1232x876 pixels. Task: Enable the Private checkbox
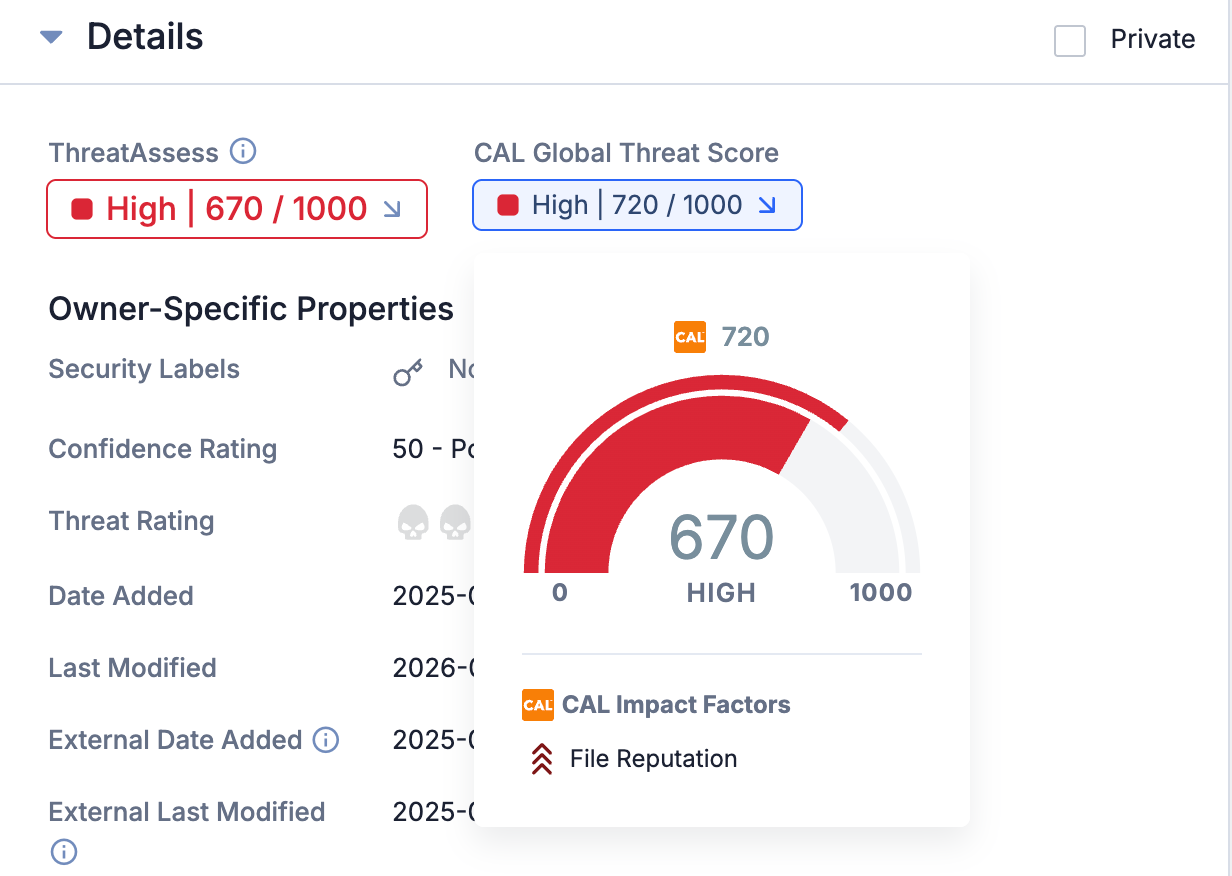click(1070, 41)
